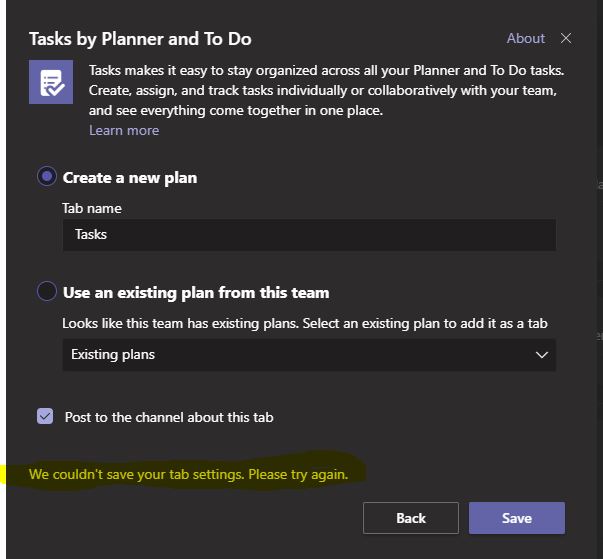Open the About link
The width and height of the screenshot is (603, 559).
(x=526, y=39)
